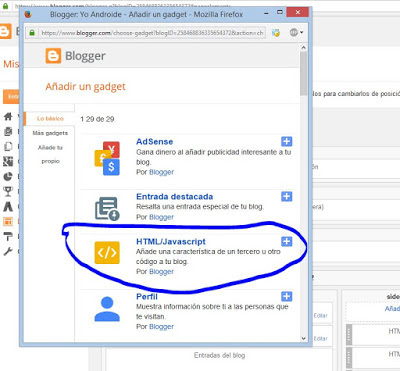Click the HTML/Javascript code icon
The height and width of the screenshot is (371, 400).
pos(107,252)
